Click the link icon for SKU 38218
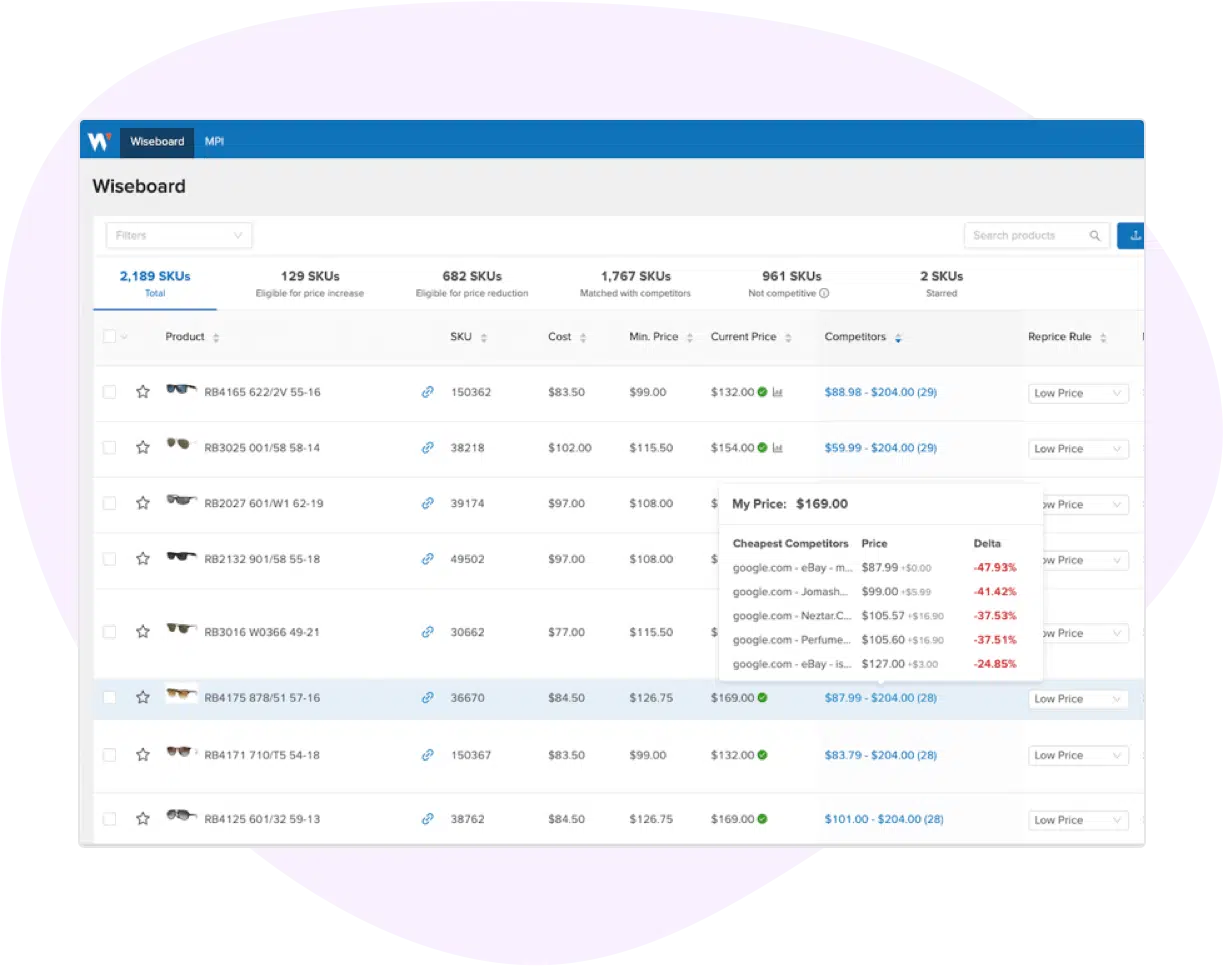 pyautogui.click(x=427, y=448)
